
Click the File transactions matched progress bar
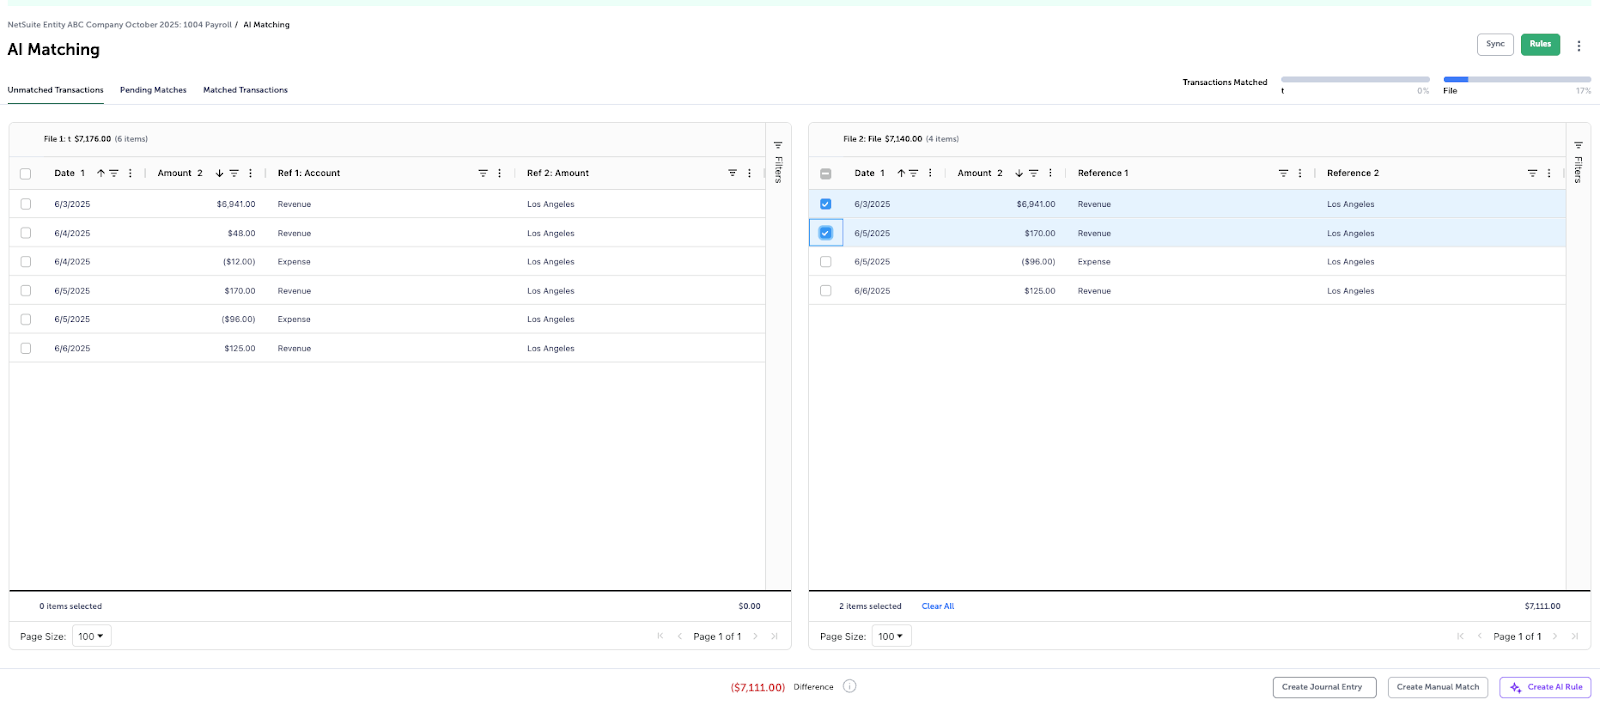tap(1516, 79)
